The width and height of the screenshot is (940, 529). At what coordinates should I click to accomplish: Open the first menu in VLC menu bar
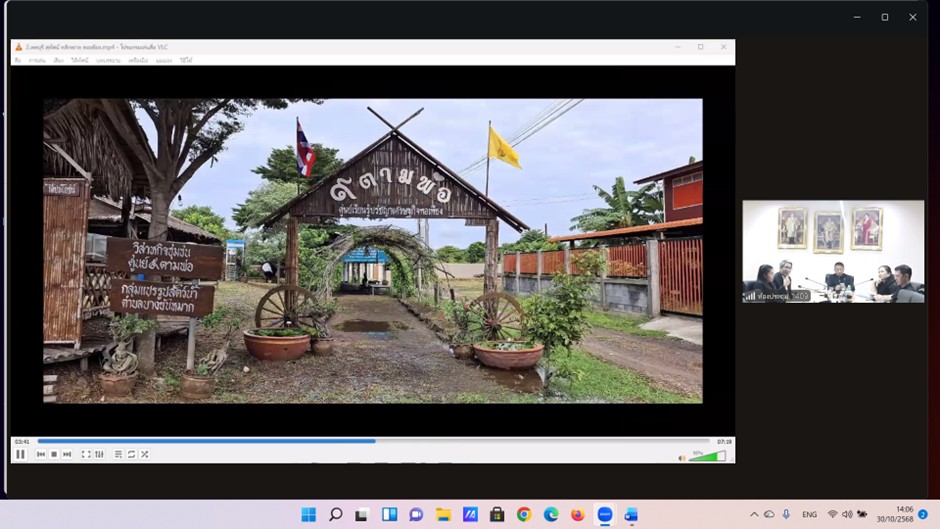17,61
